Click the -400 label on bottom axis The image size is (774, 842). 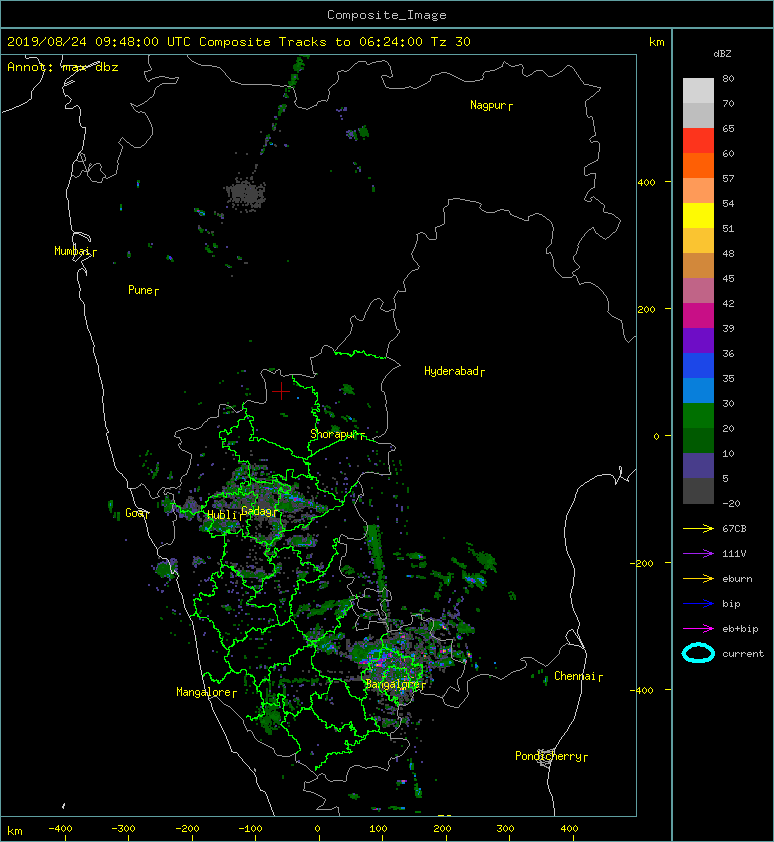[60, 829]
